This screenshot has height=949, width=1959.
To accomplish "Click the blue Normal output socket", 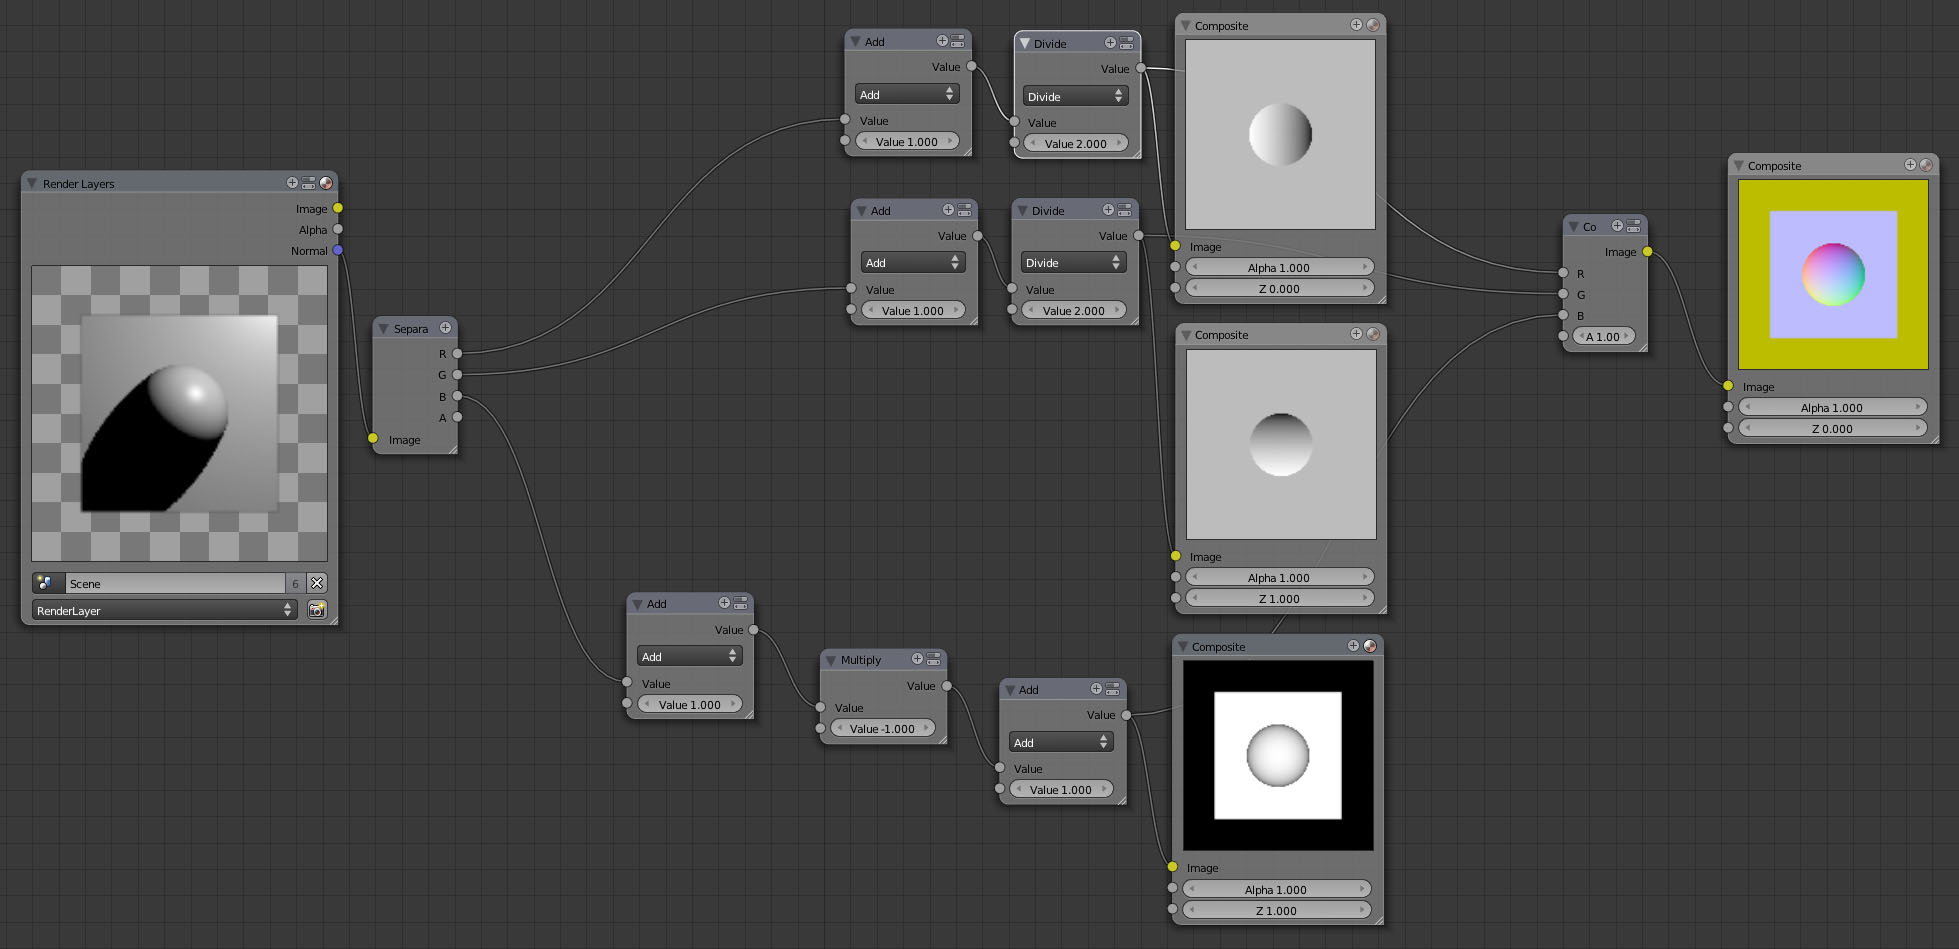I will (338, 250).
